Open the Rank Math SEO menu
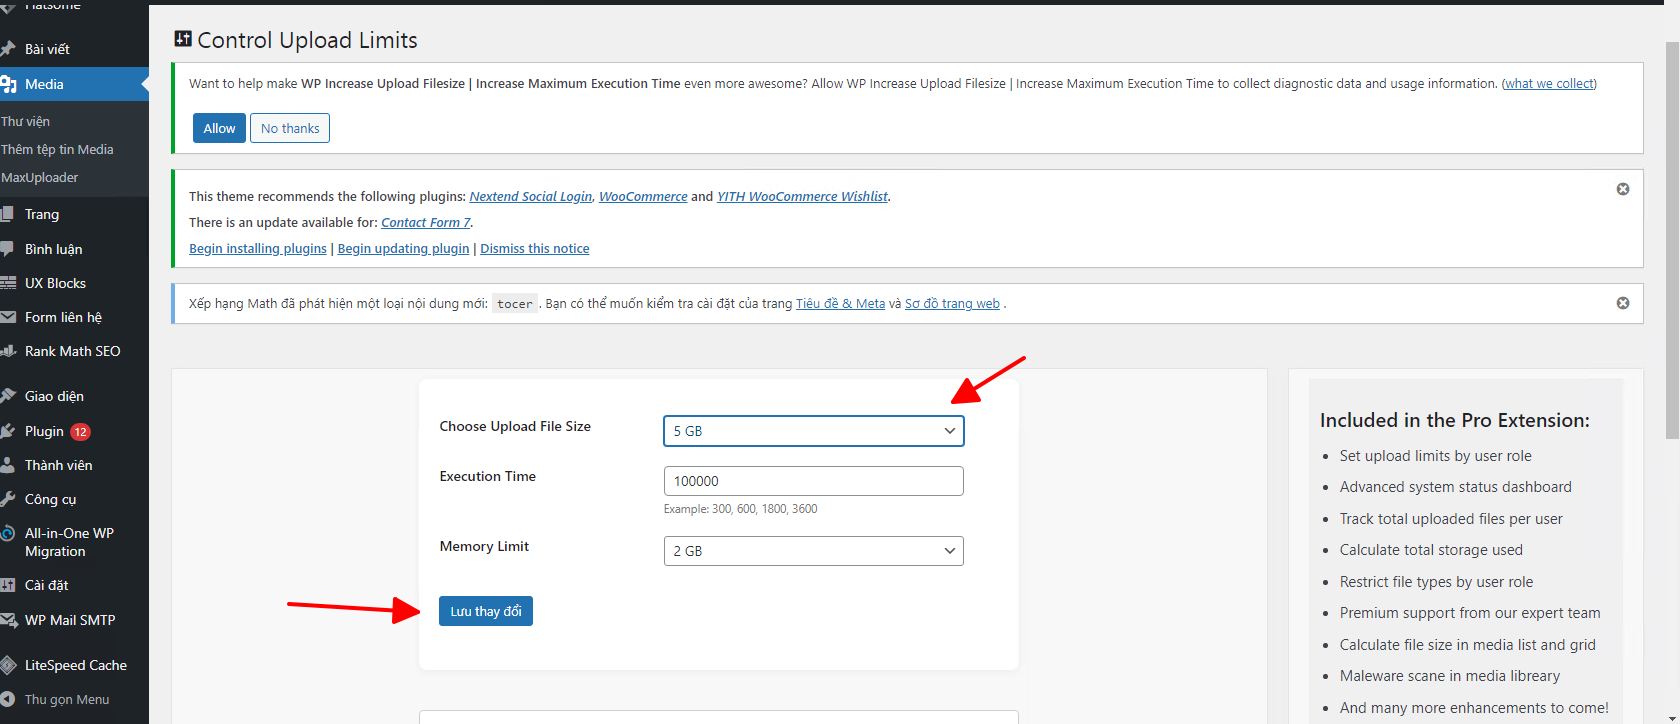Screen dimensions: 1680x724 (72, 351)
